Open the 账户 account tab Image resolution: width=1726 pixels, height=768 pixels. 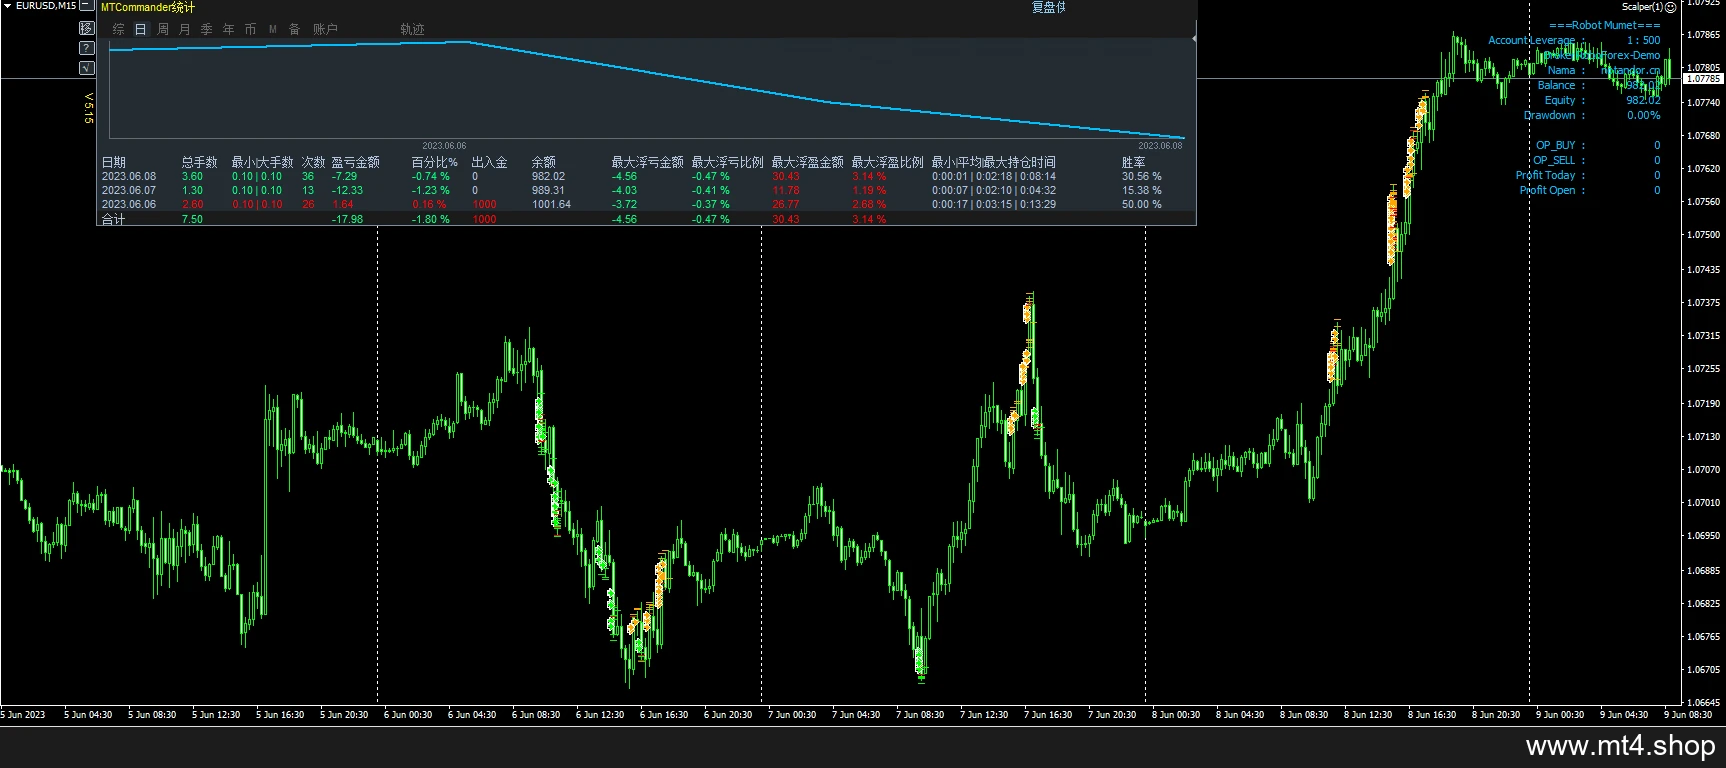tap(325, 29)
